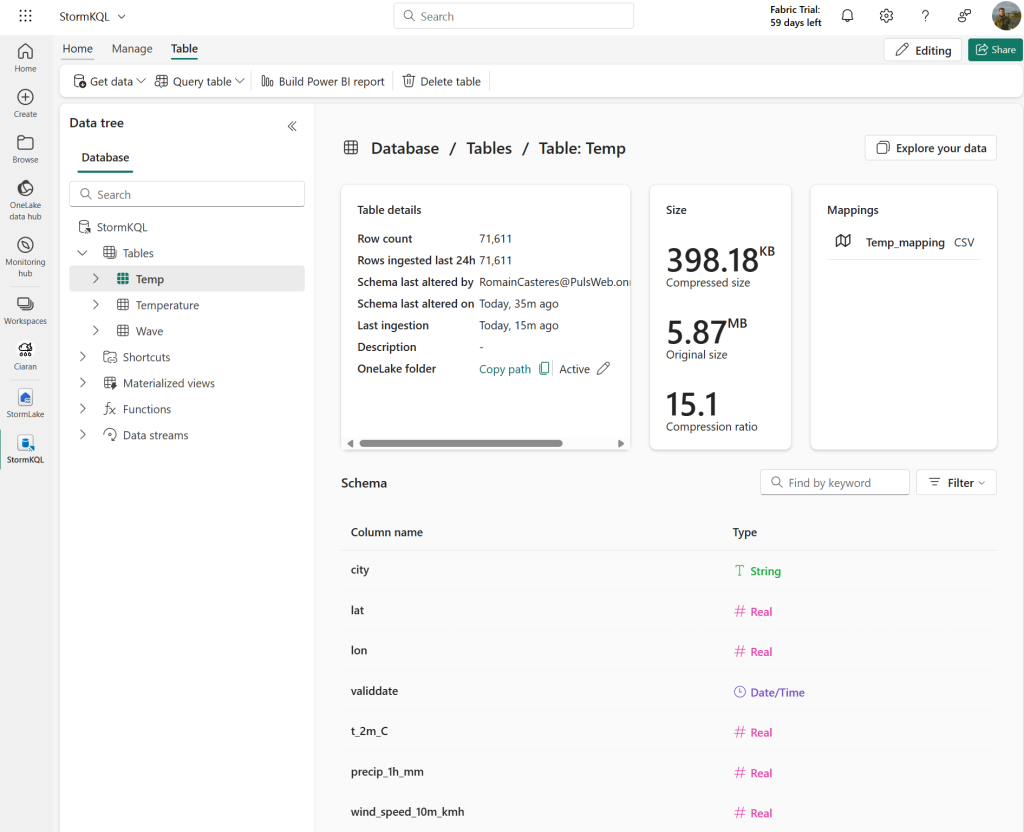Expand the Wave table node

pyautogui.click(x=95, y=331)
